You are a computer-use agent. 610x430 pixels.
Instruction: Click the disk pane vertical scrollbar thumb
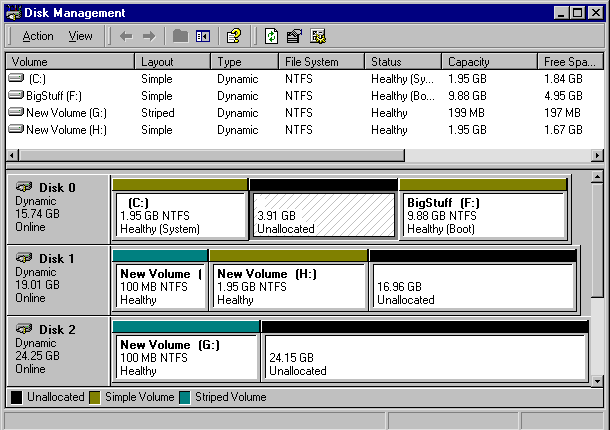click(597, 241)
